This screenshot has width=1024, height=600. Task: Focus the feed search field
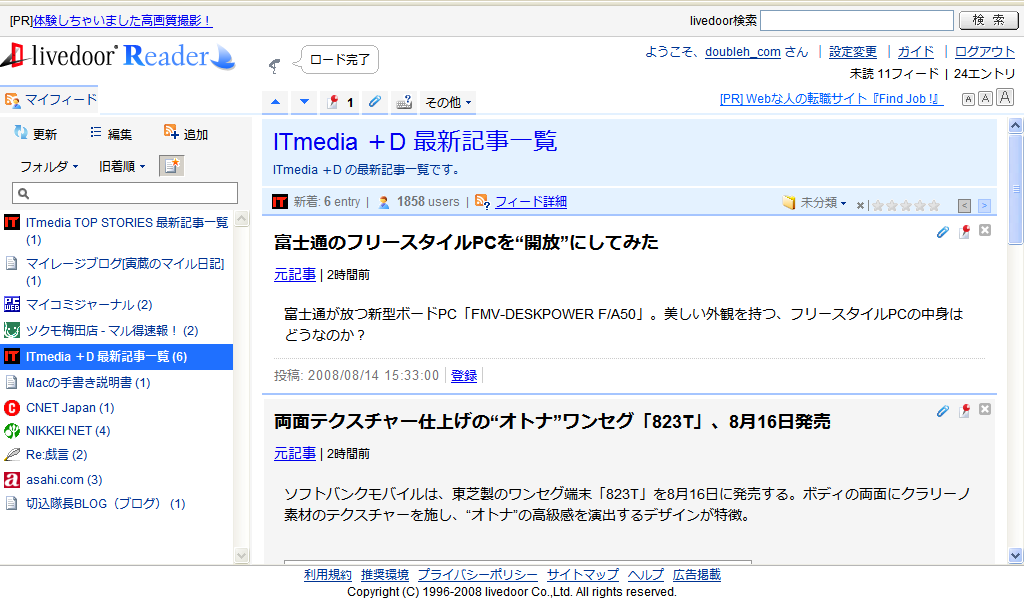click(x=125, y=193)
